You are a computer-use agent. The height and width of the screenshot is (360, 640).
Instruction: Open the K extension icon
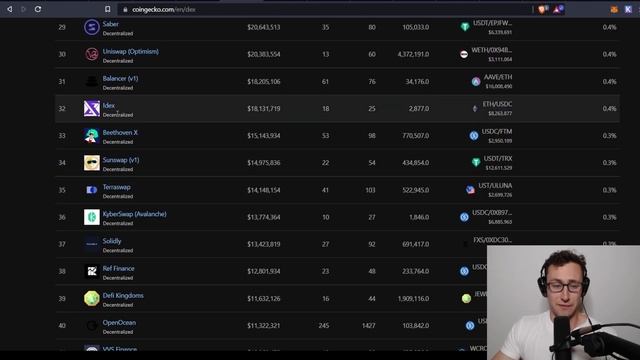click(x=628, y=9)
